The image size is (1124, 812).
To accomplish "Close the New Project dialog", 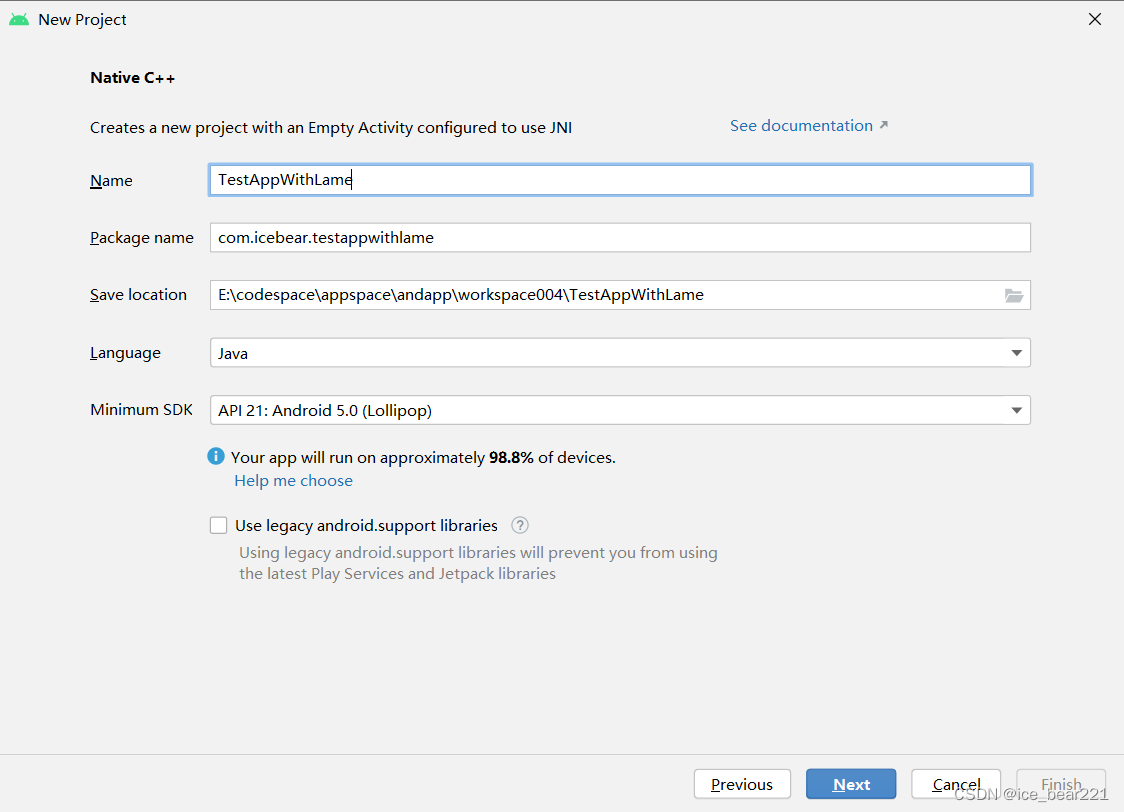I will coord(1095,19).
